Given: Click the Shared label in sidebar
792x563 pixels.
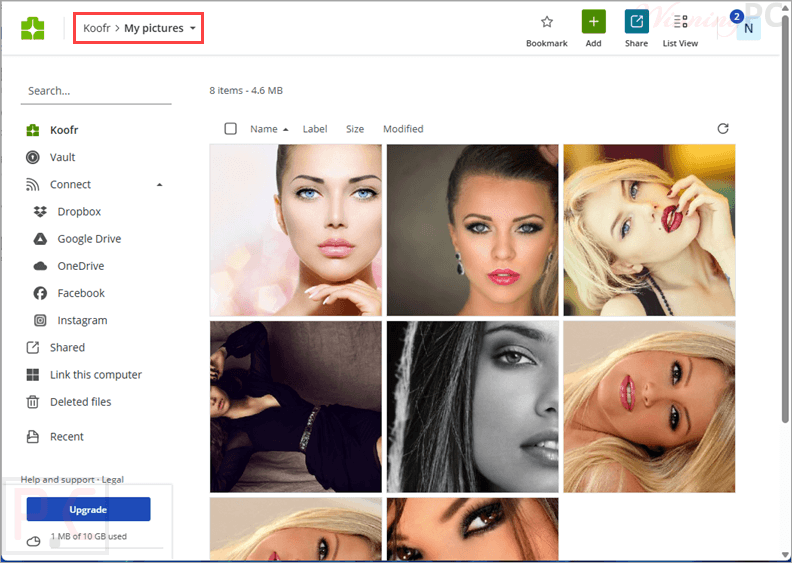Looking at the screenshot, I should (x=67, y=347).
